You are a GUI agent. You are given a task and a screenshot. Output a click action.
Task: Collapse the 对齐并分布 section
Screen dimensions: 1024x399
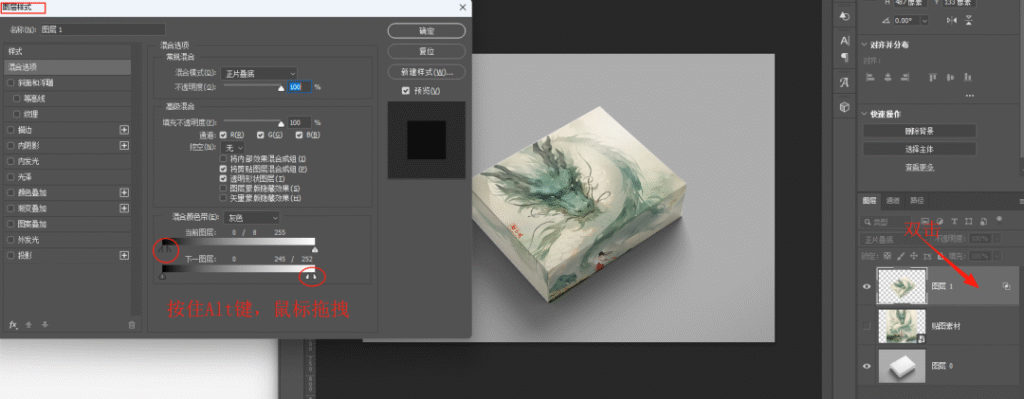pyautogui.click(x=865, y=45)
